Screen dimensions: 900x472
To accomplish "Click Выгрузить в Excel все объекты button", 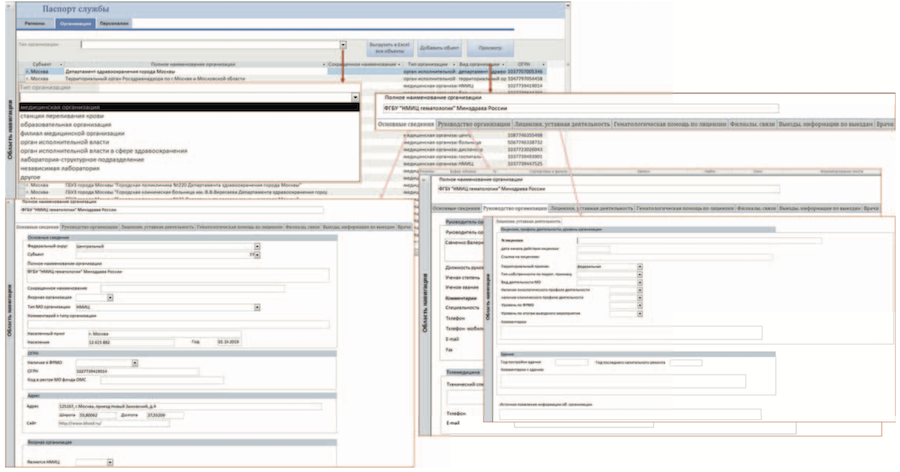I will point(389,48).
